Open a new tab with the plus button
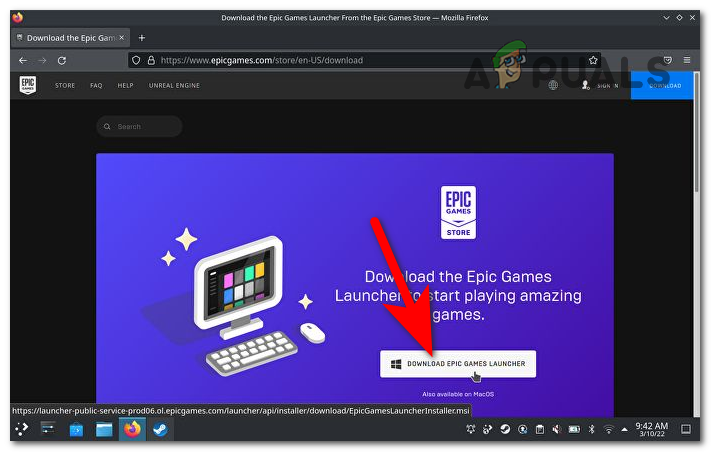This screenshot has width=711, height=452. pos(141,38)
